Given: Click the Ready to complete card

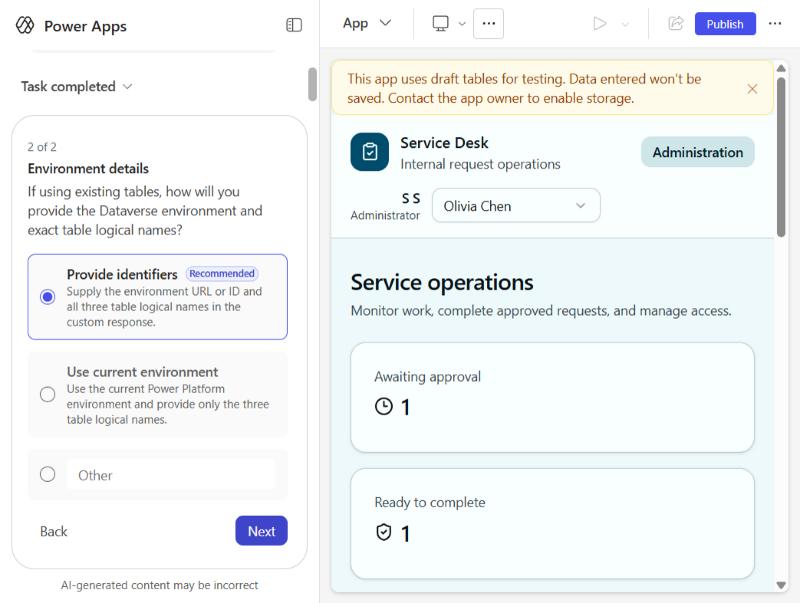Looking at the screenshot, I should click(x=552, y=524).
